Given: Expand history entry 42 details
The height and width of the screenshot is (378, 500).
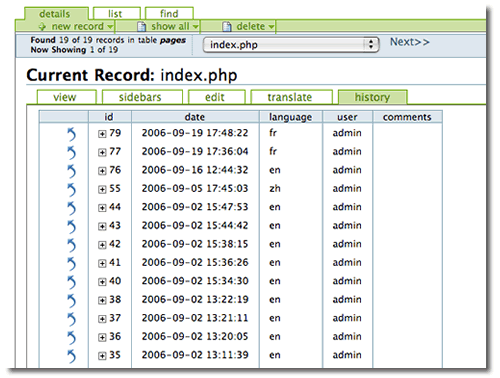Looking at the screenshot, I should click(102, 245).
